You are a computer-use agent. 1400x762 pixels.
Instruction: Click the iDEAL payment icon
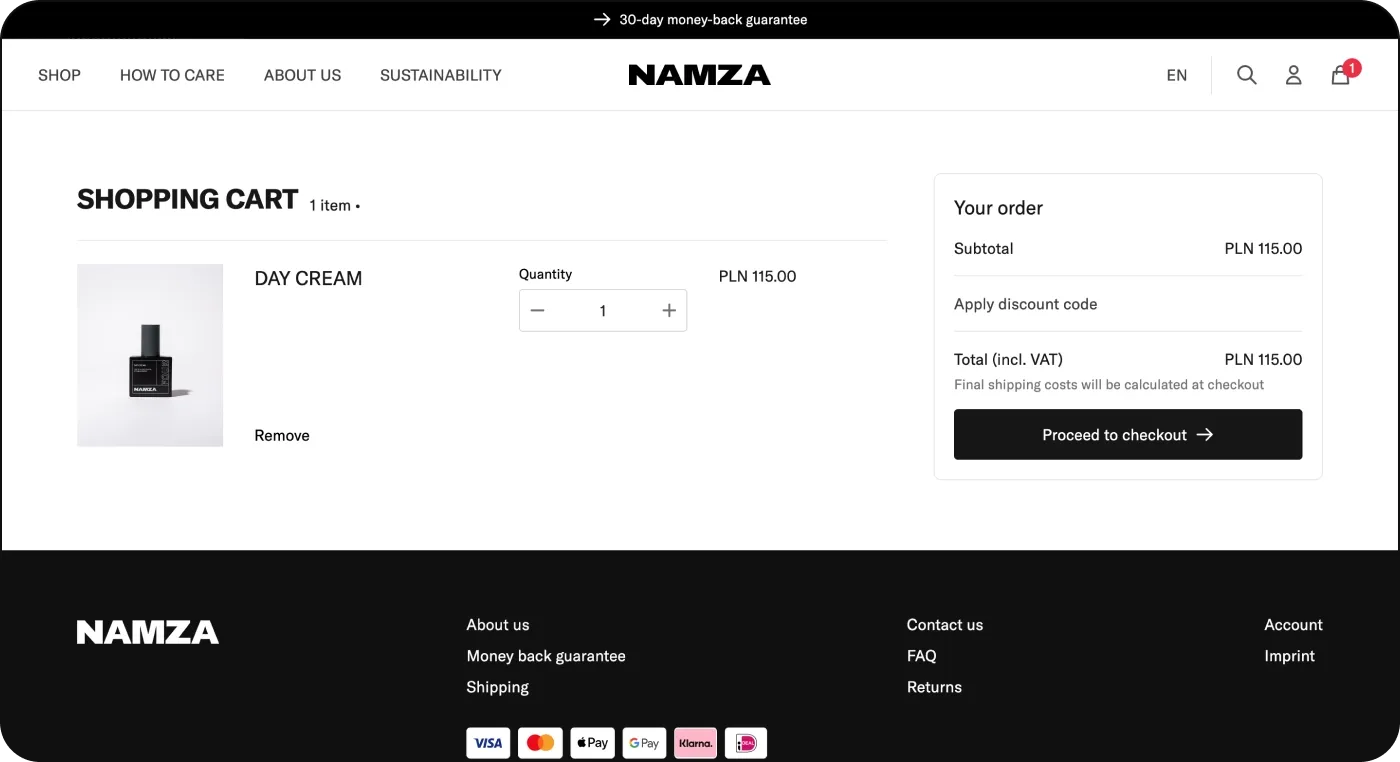(746, 742)
